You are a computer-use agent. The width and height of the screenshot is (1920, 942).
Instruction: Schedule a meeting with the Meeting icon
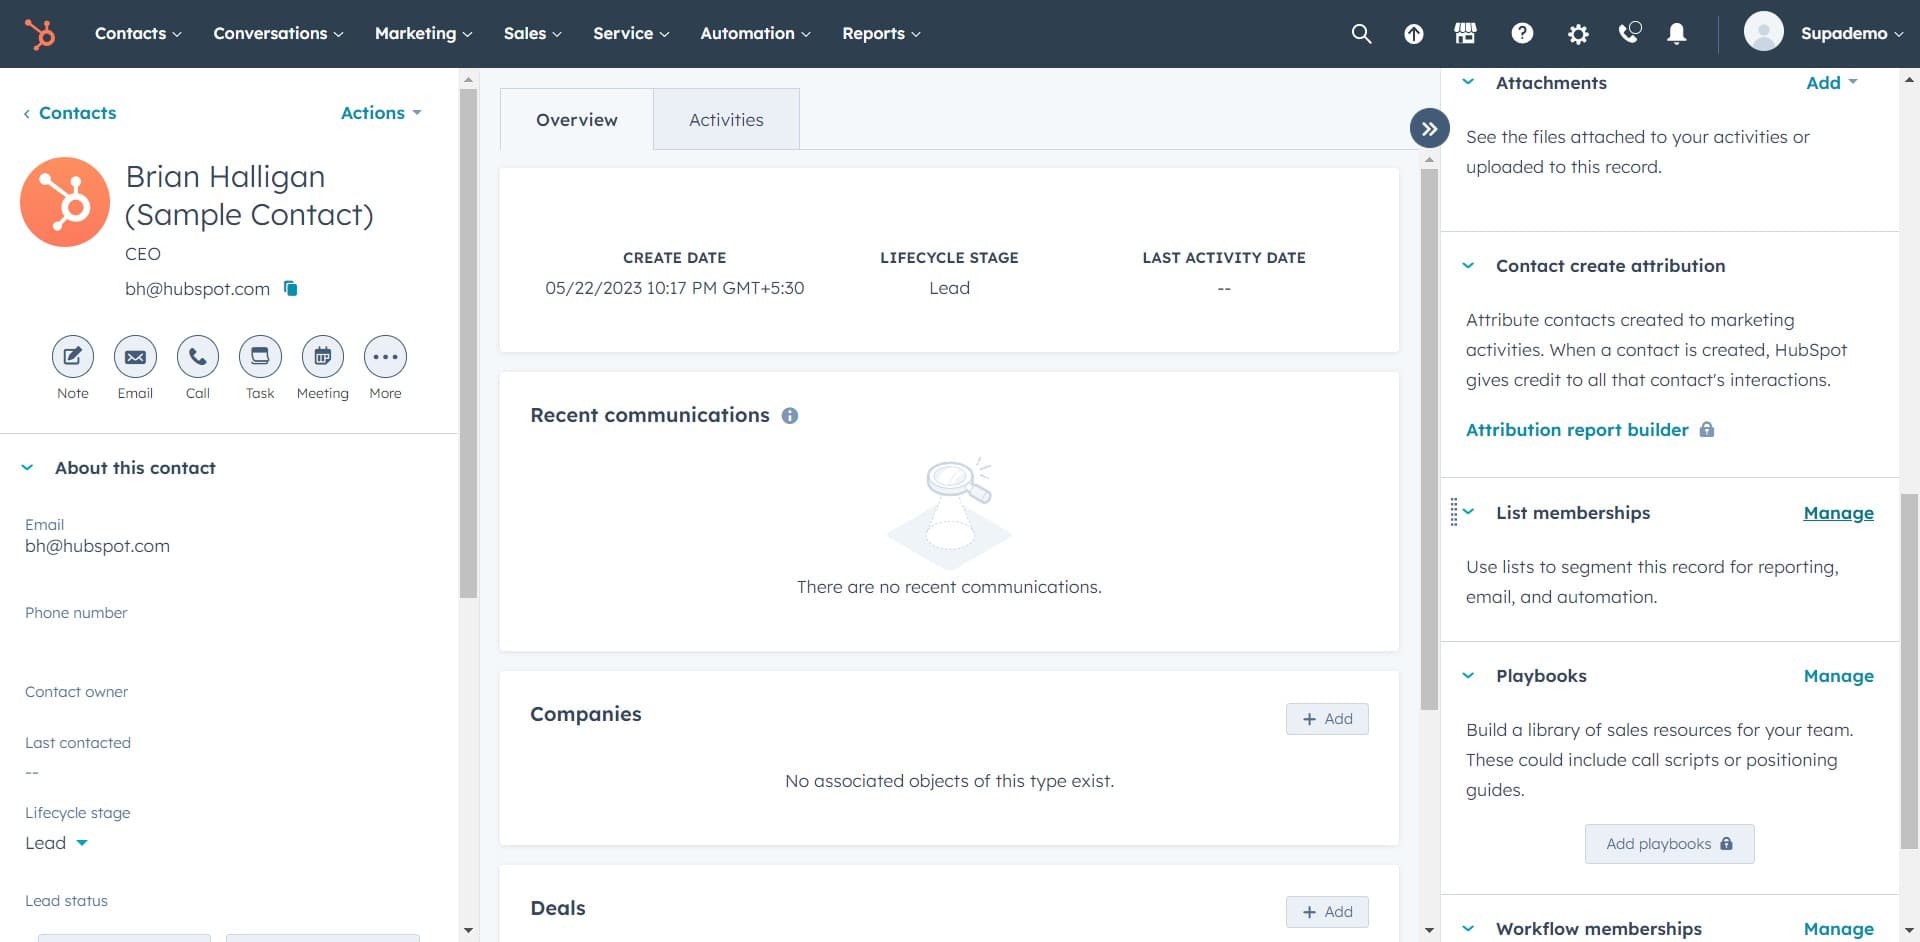322,356
